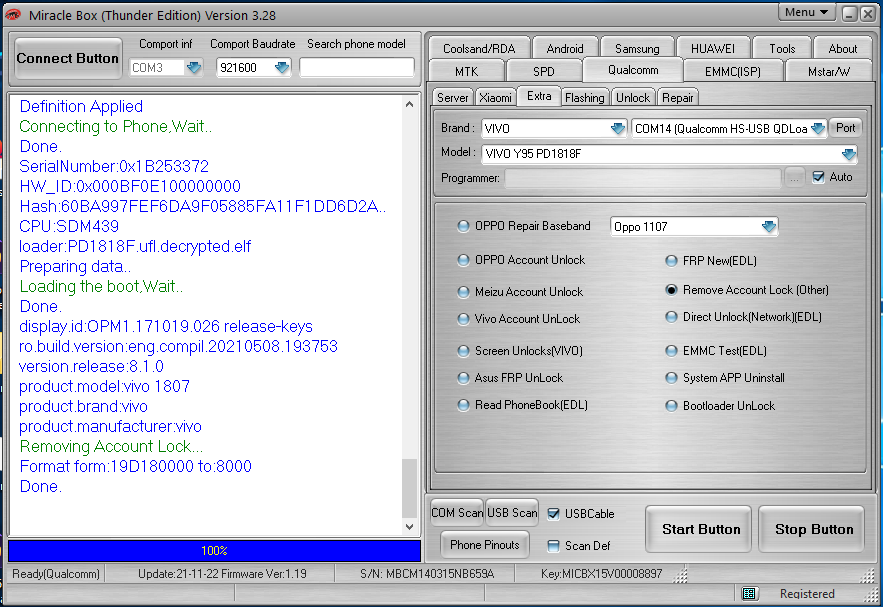
Task: Open the Comport Baudrate 921600 dropdown
Action: [282, 68]
